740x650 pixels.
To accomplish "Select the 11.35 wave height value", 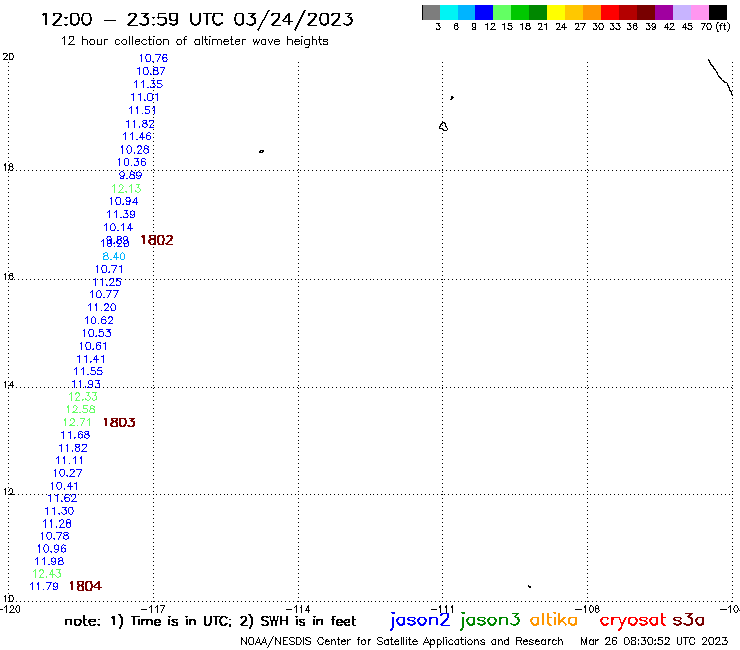I will coord(148,84).
